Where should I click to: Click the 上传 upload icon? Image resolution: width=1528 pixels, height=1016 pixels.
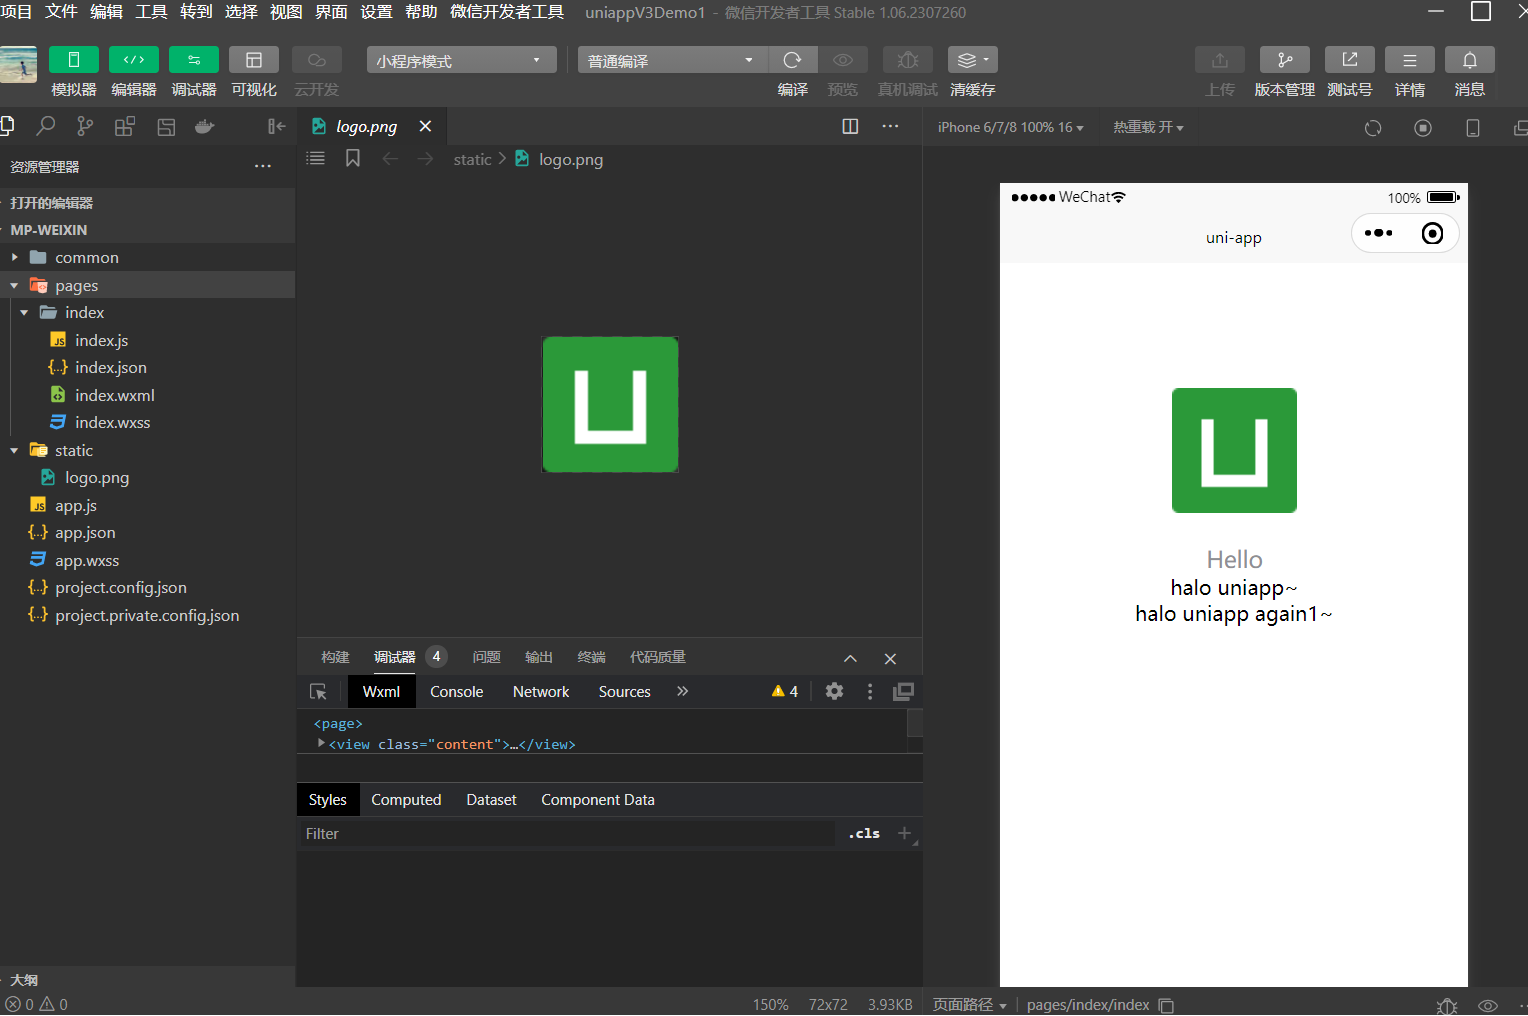(1220, 60)
